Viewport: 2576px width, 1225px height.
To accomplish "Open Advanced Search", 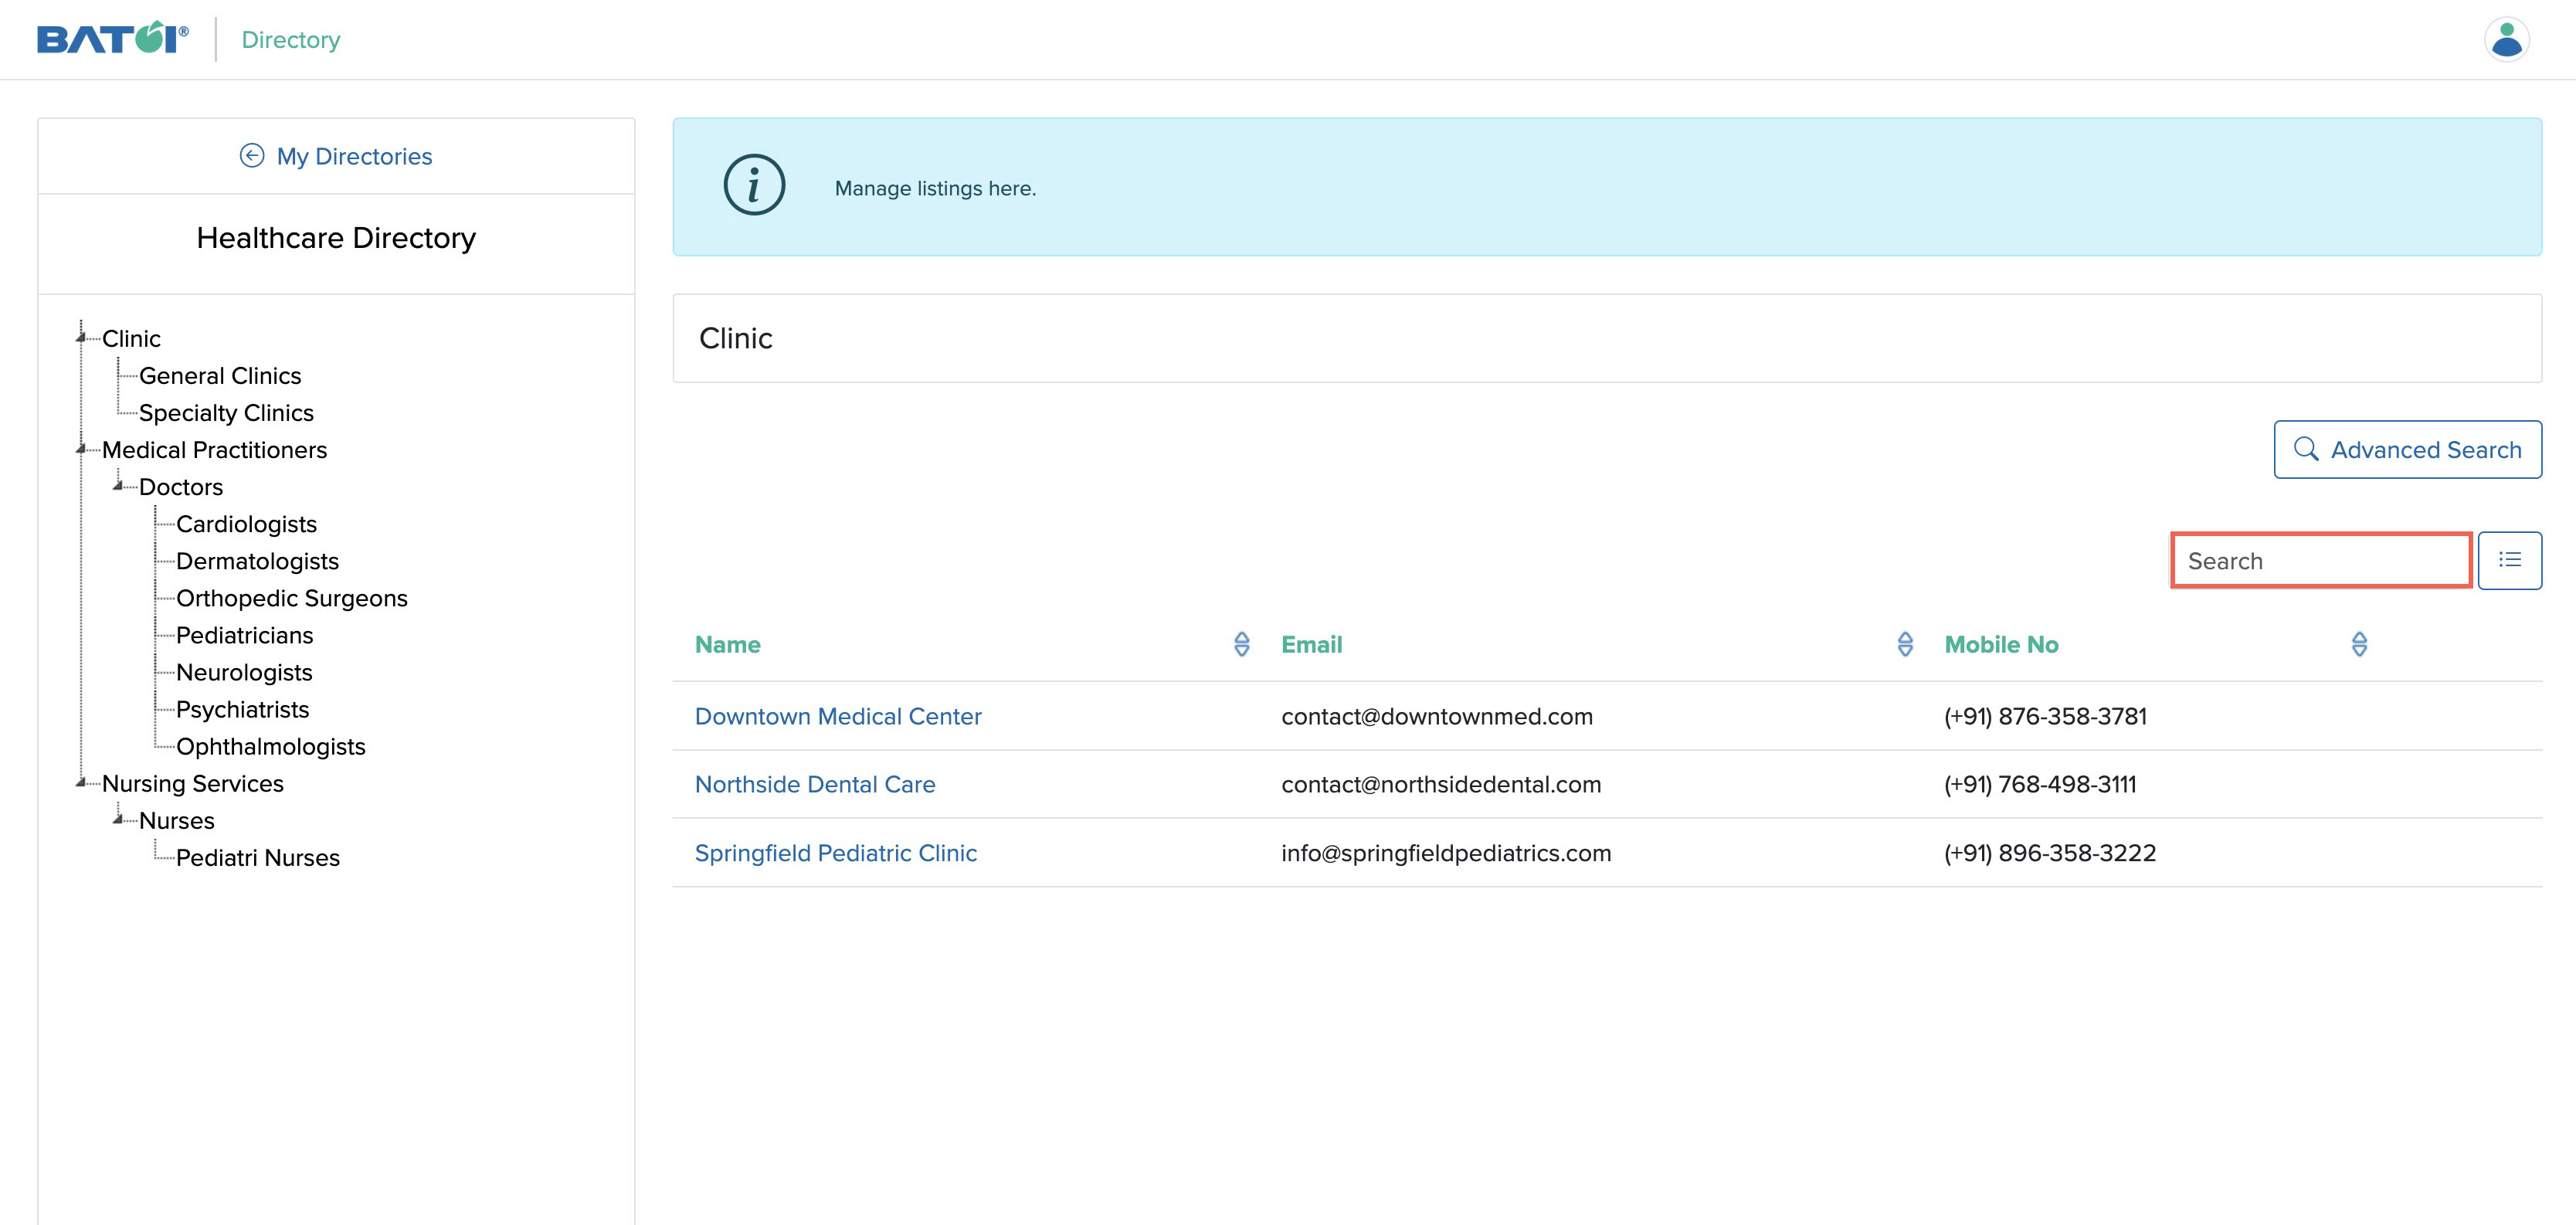I will [x=2407, y=449].
